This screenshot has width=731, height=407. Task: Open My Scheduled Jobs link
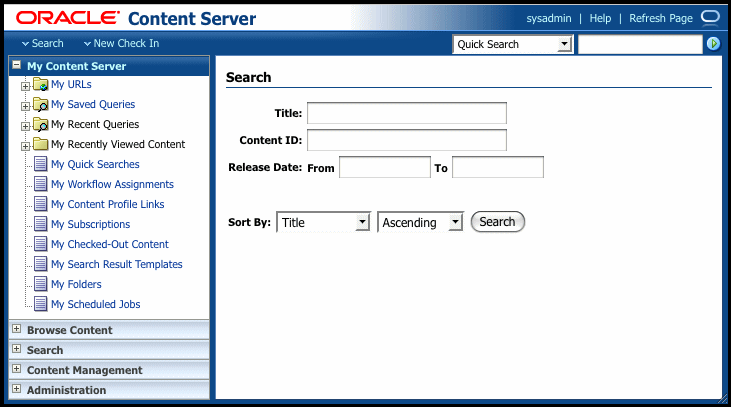(96, 305)
